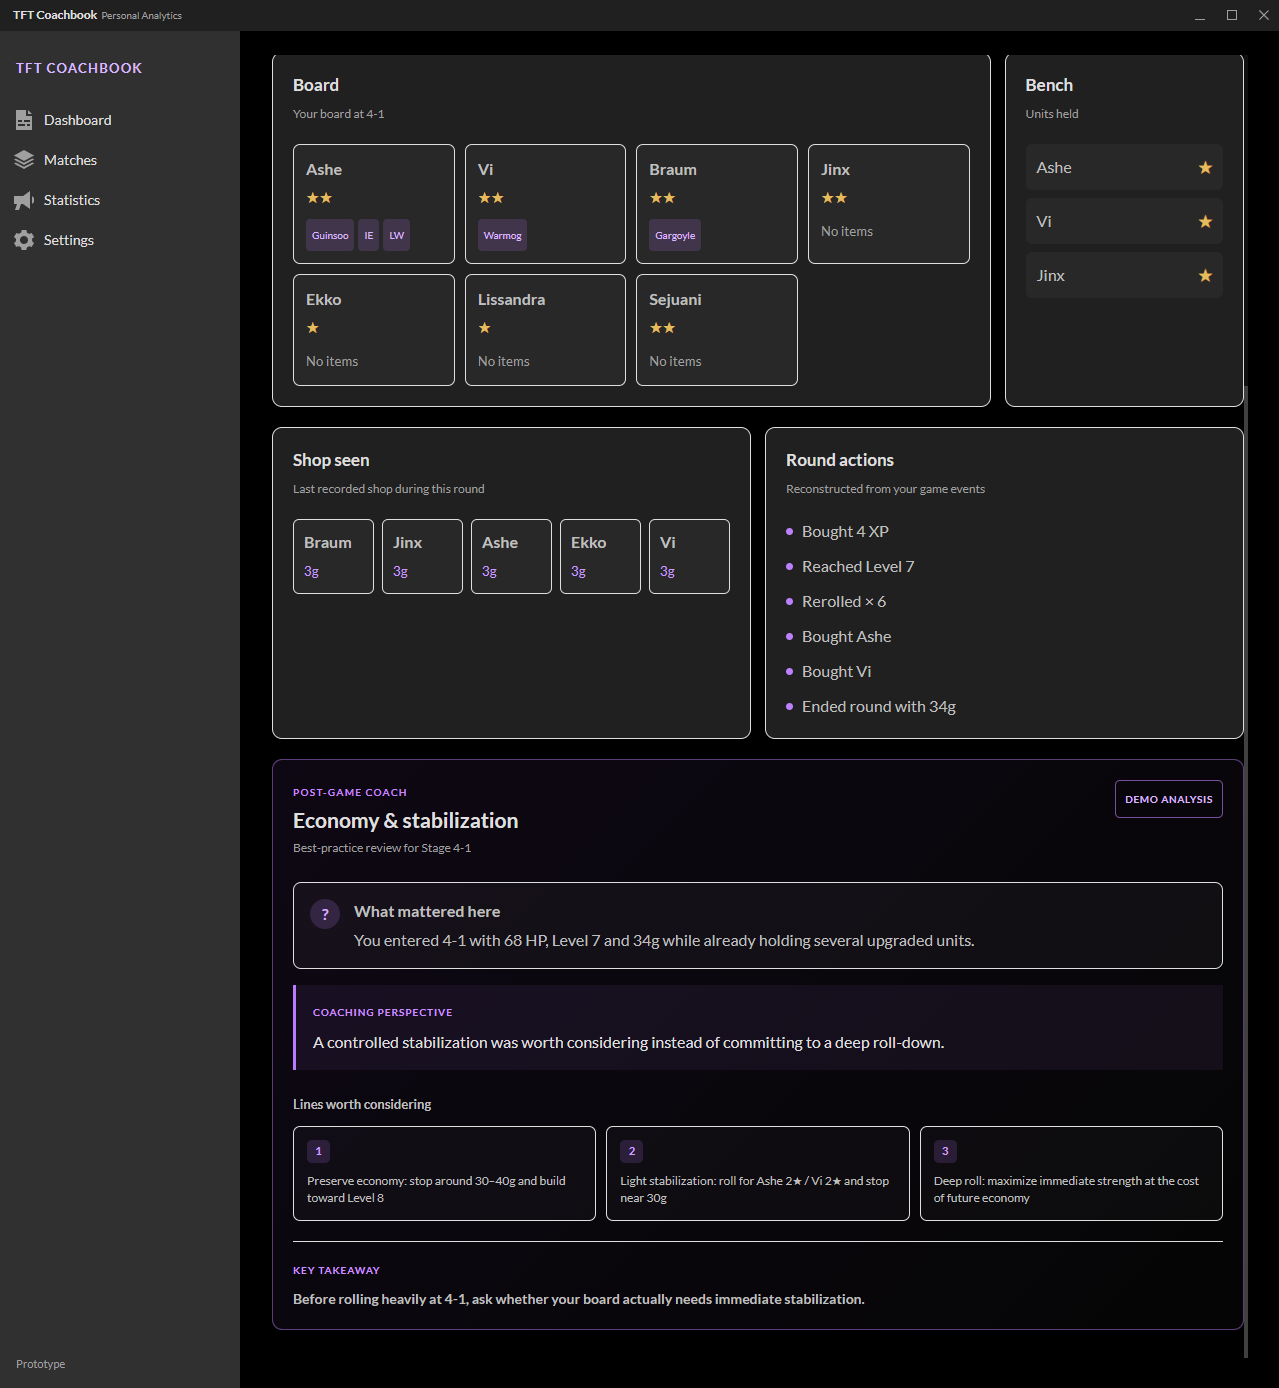Image resolution: width=1279 pixels, height=1388 pixels.
Task: Click the Jinx 3g shop card
Action: (x=422, y=556)
